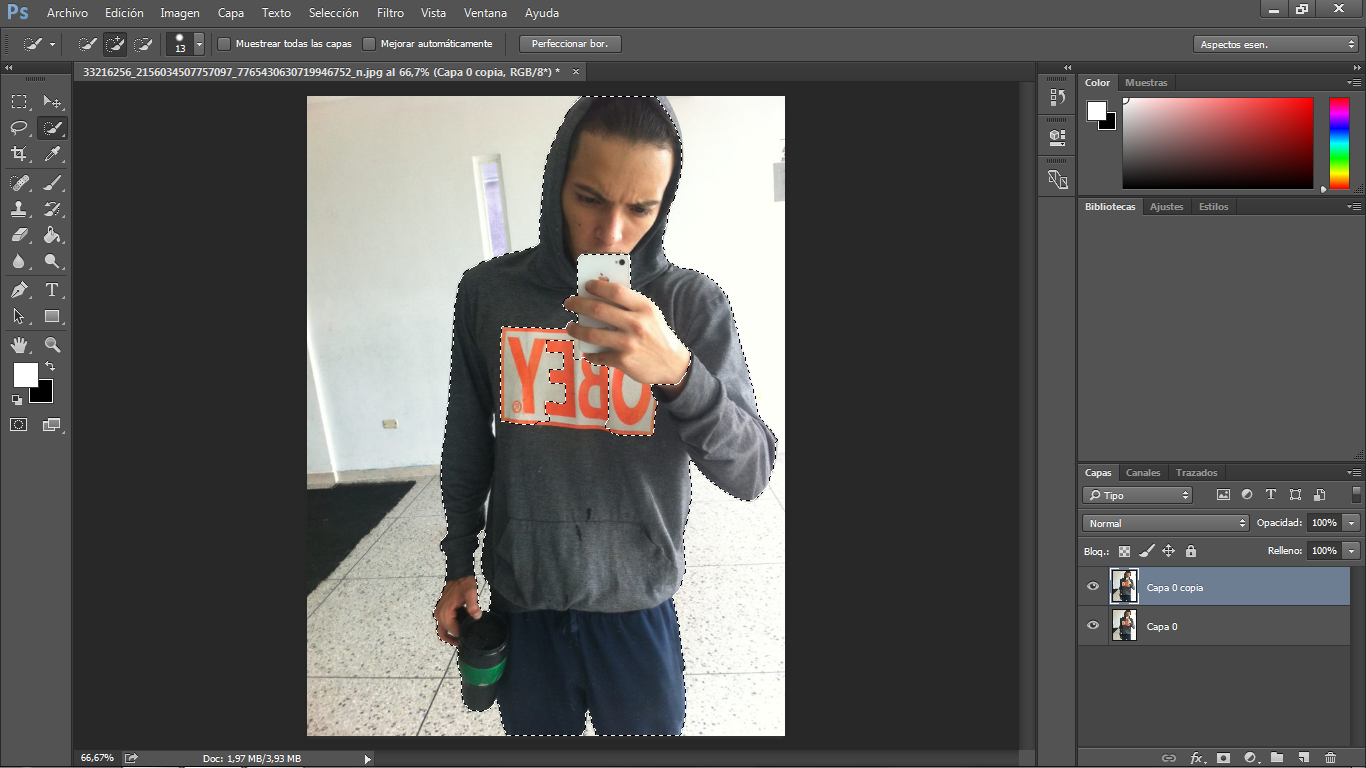Select the Dodge tool
The image size is (1366, 768).
pyautogui.click(x=52, y=261)
